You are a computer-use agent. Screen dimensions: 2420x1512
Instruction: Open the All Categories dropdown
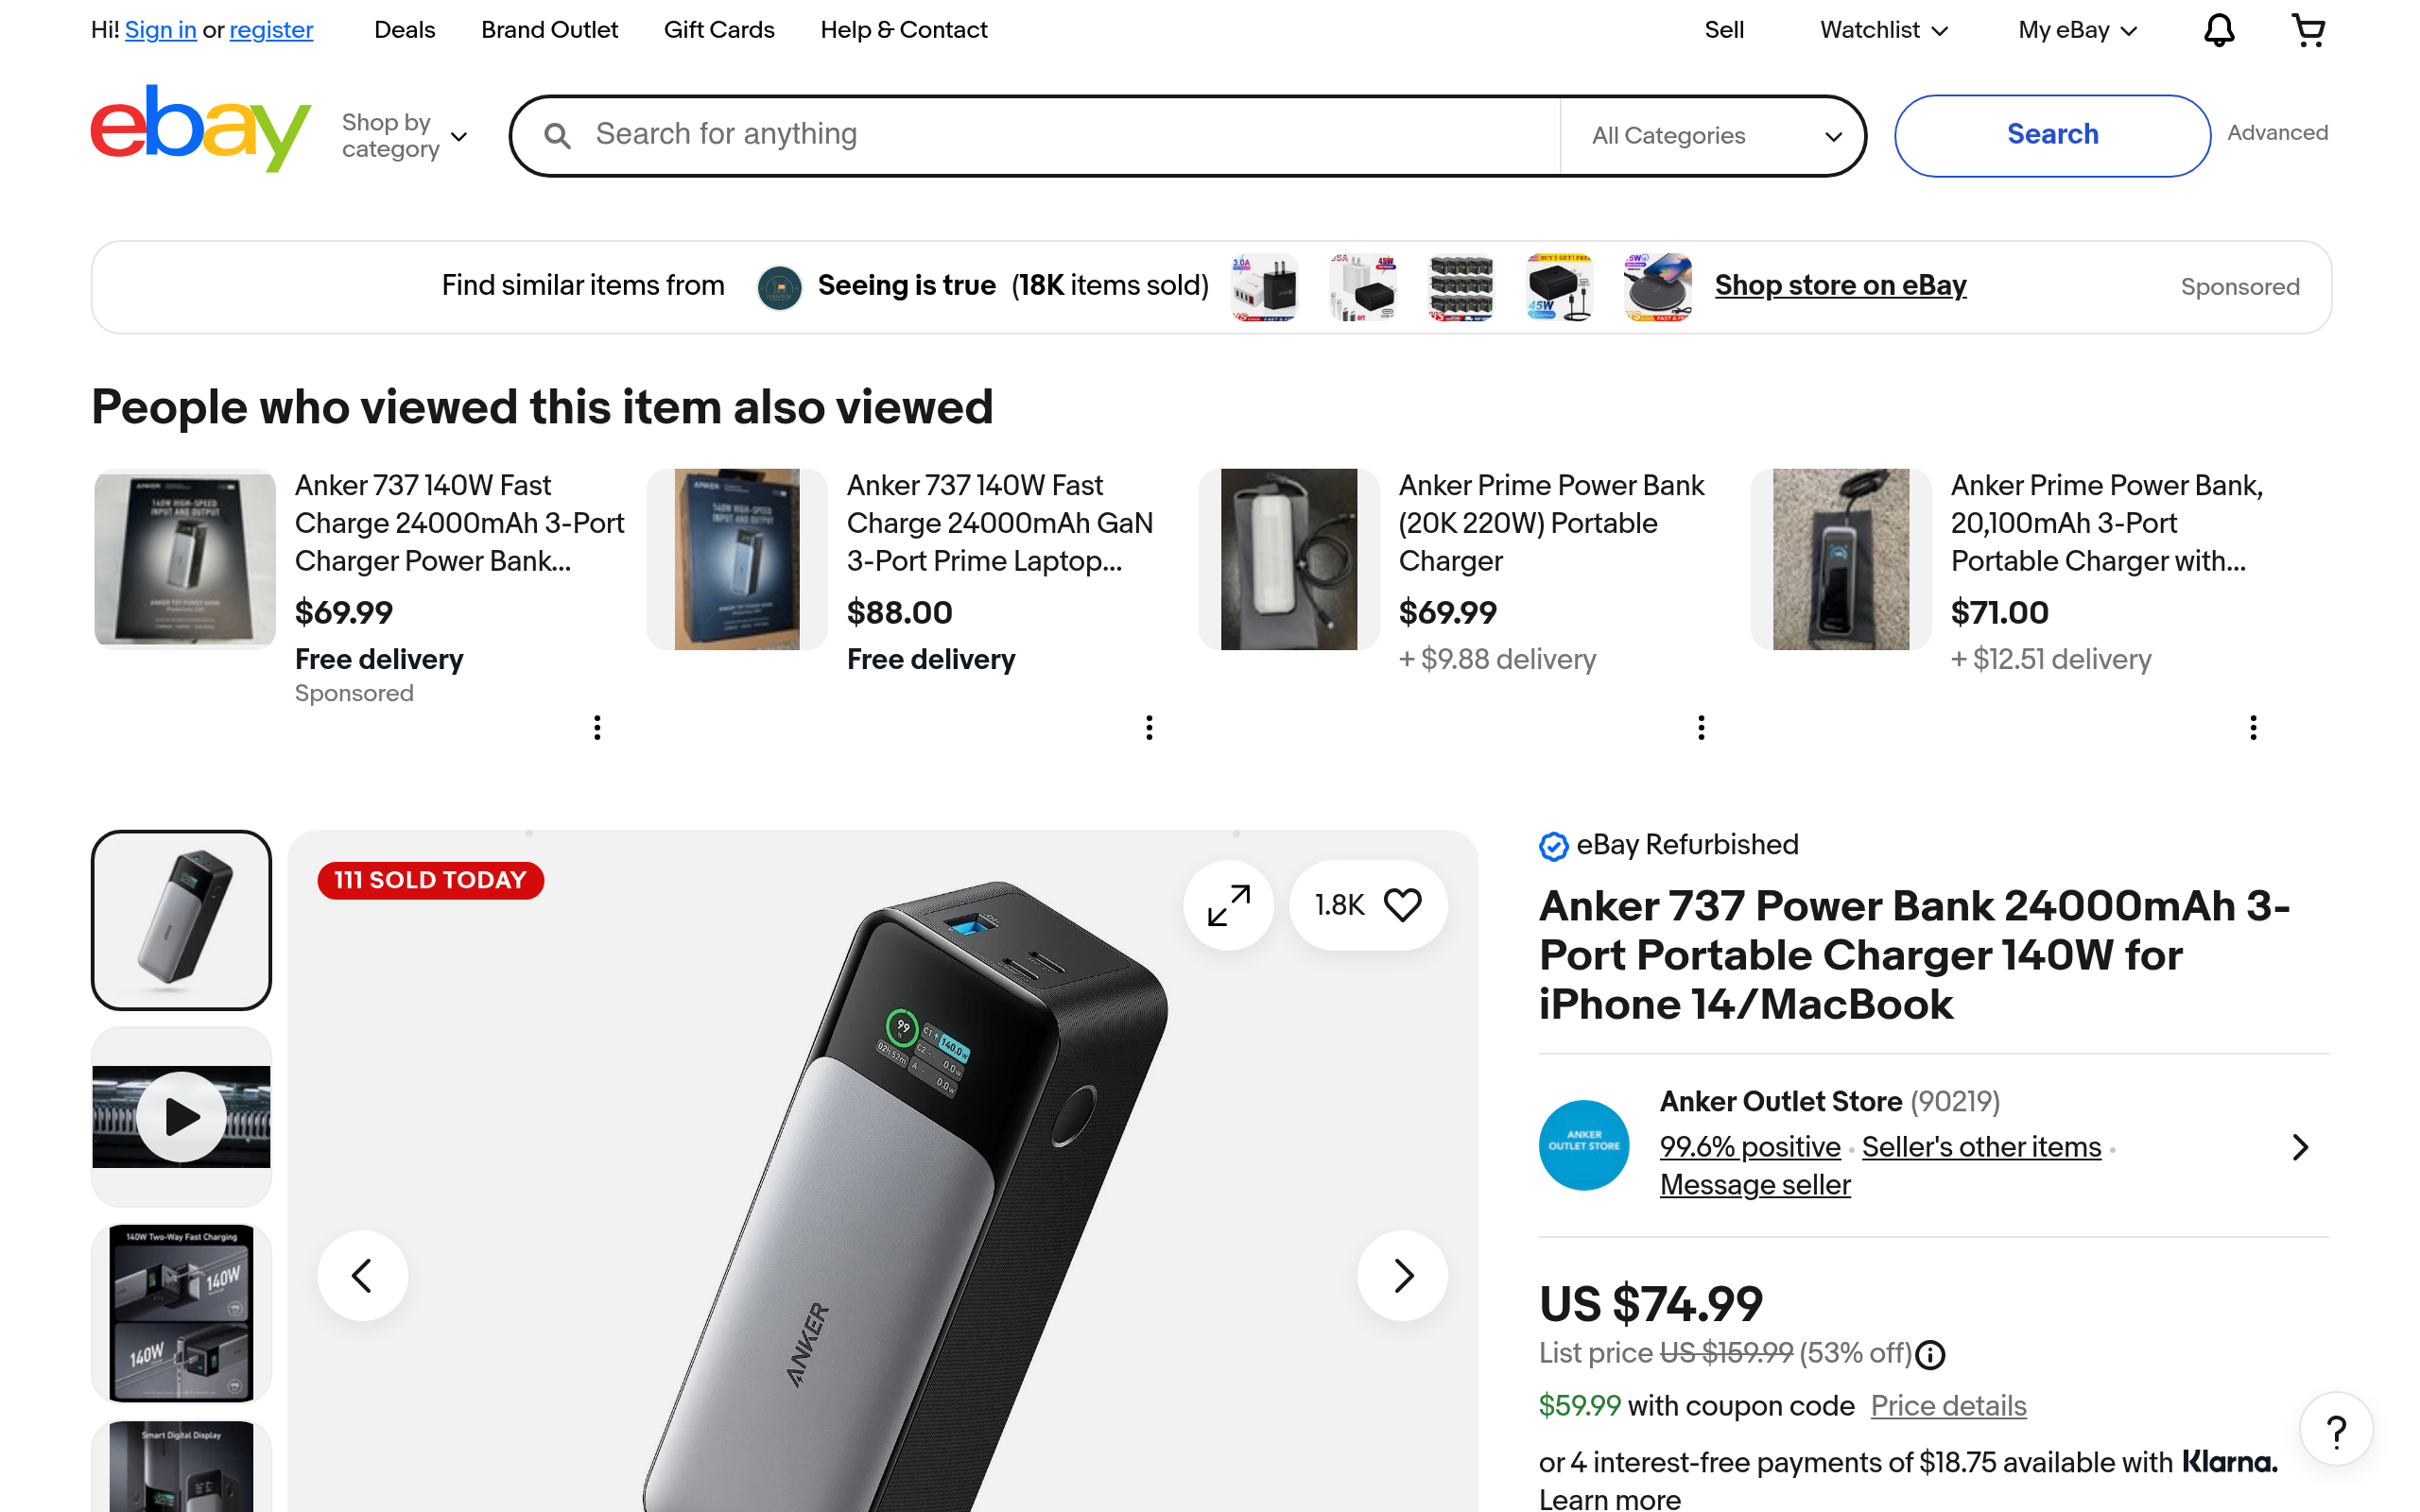1714,136
